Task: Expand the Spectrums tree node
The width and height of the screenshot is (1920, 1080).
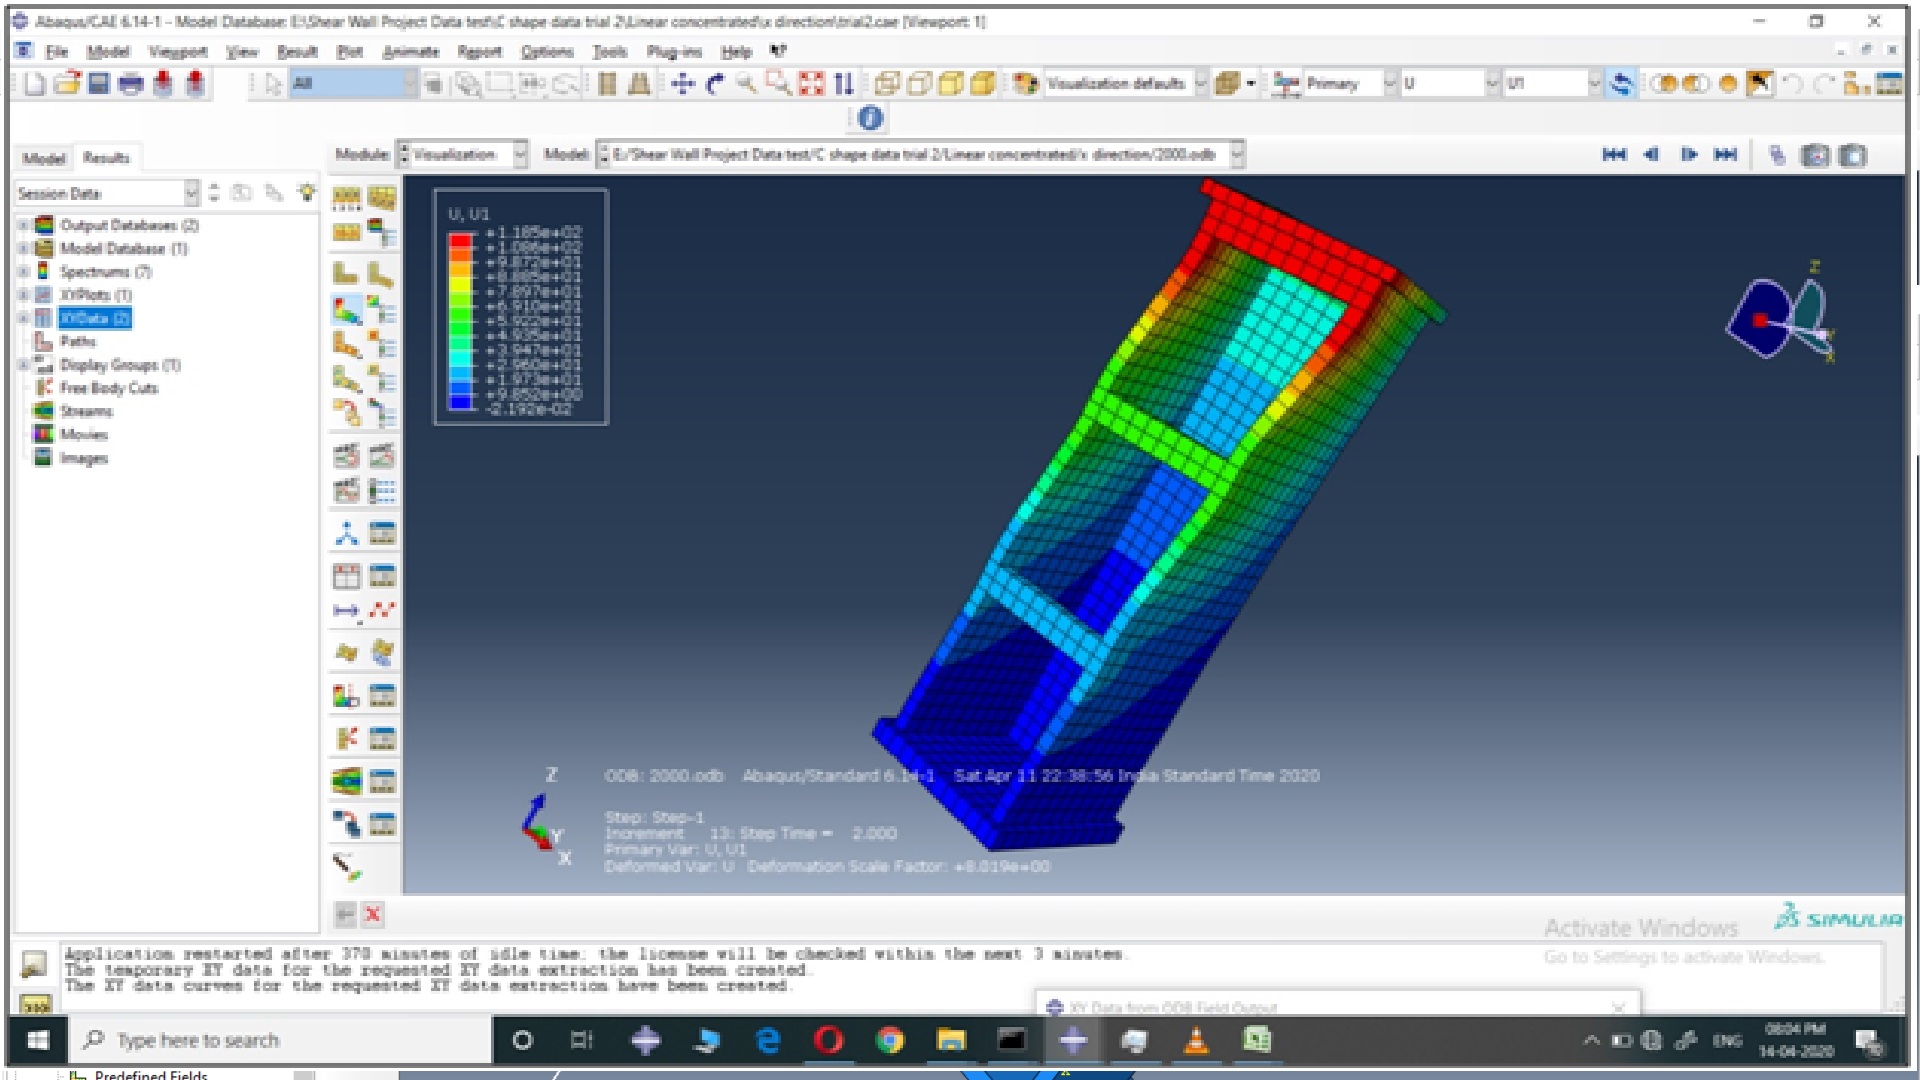Action: 23,272
